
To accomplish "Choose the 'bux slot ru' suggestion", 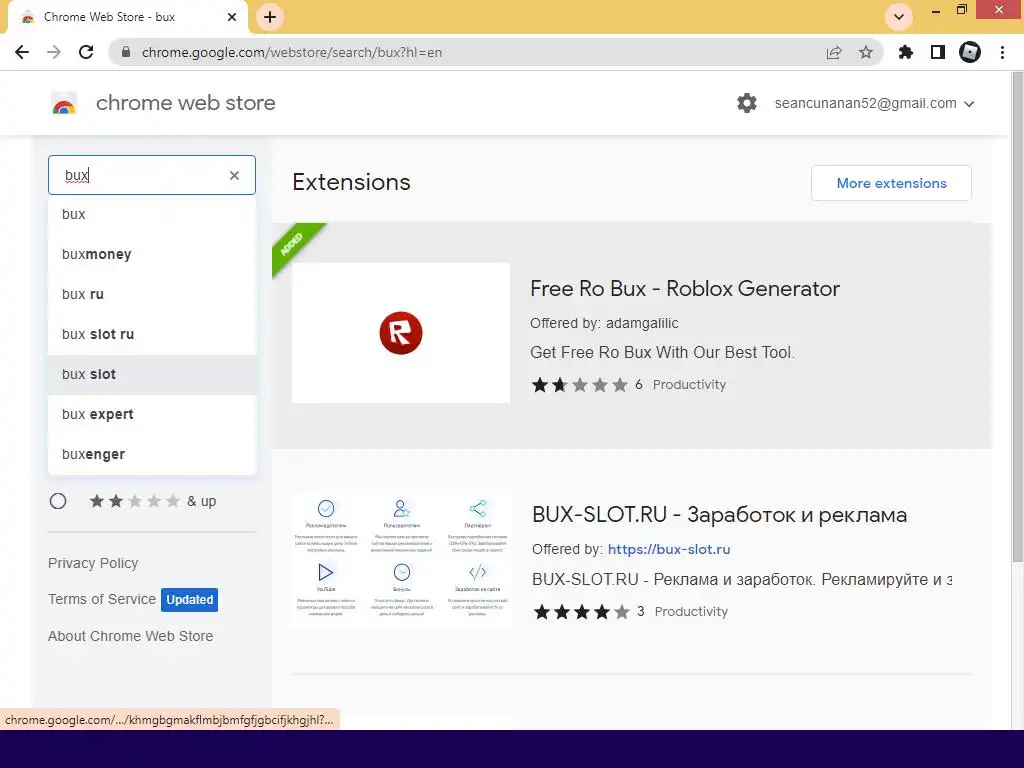I will [152, 334].
